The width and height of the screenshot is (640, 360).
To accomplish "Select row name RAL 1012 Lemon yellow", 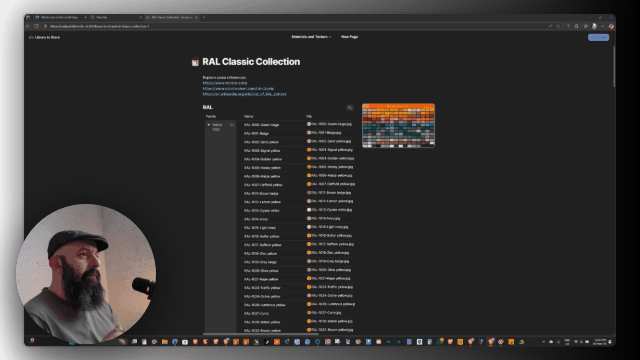I will tap(262, 202).
